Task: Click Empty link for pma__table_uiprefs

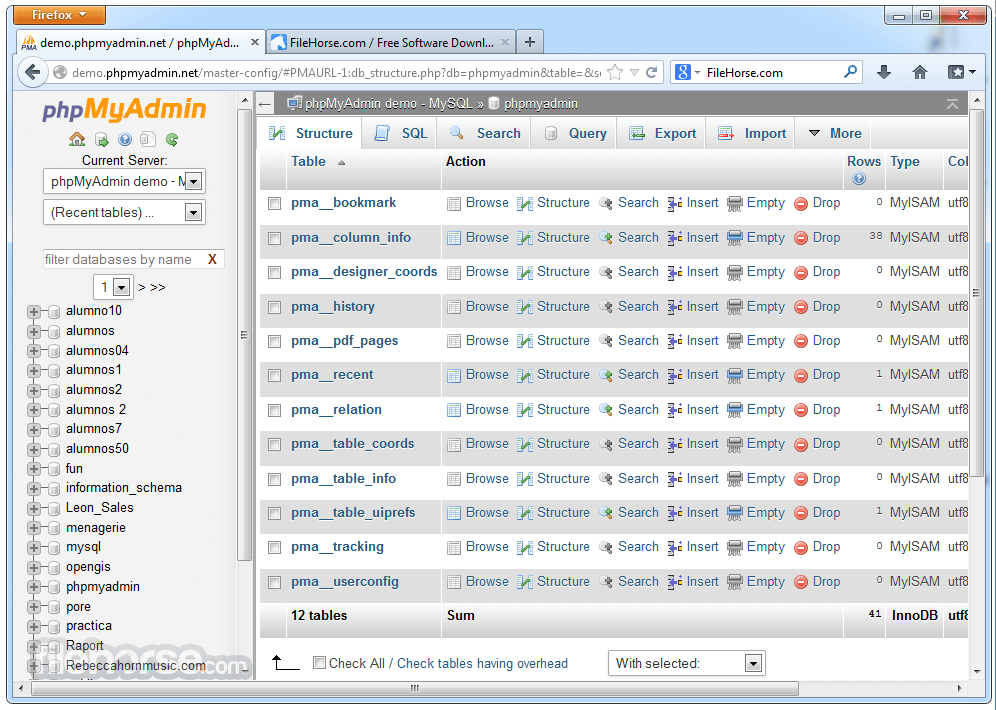Action: pos(765,512)
